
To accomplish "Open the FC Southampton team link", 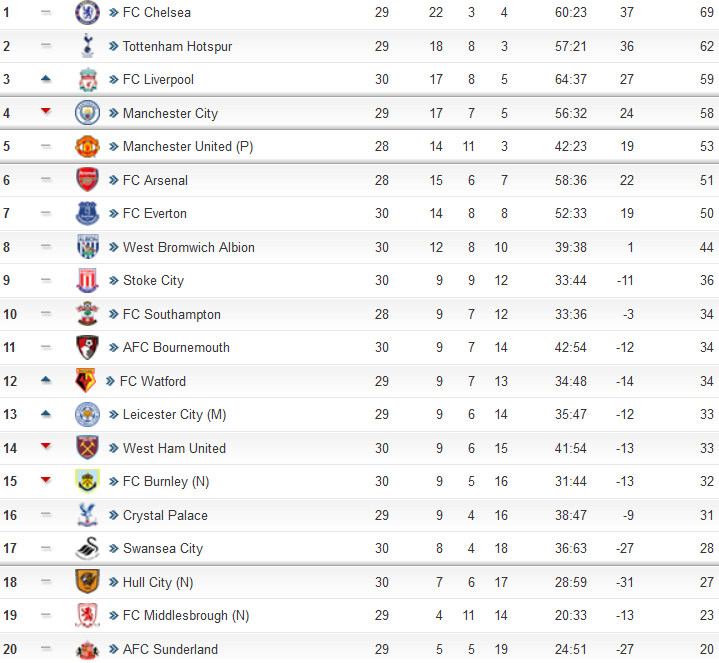I will tap(171, 315).
